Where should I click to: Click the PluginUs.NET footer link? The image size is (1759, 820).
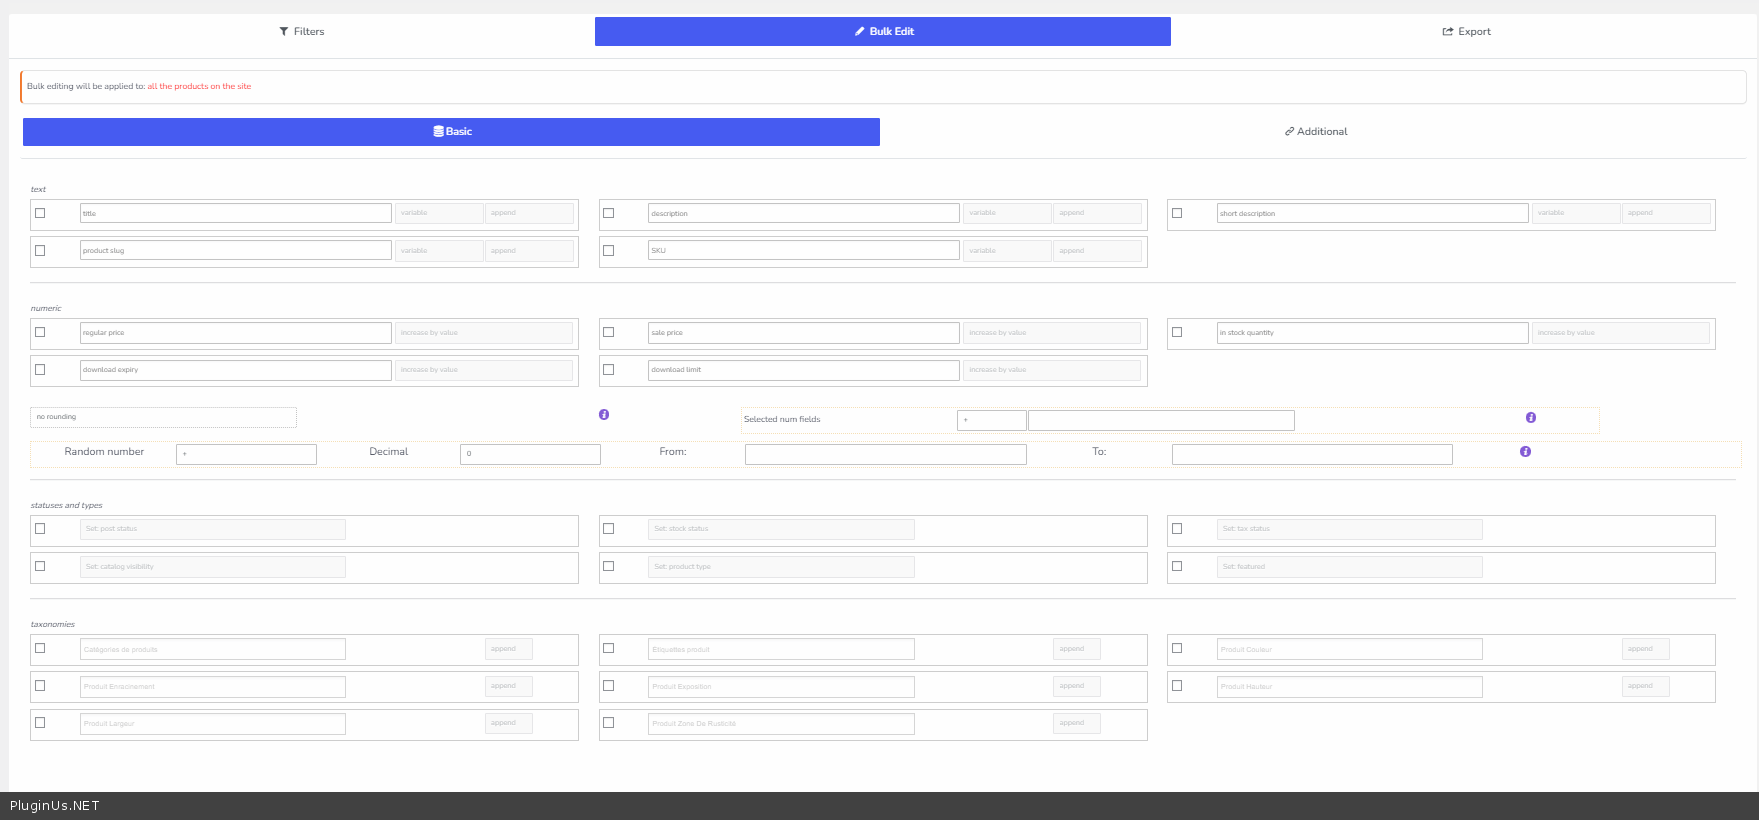(x=55, y=806)
